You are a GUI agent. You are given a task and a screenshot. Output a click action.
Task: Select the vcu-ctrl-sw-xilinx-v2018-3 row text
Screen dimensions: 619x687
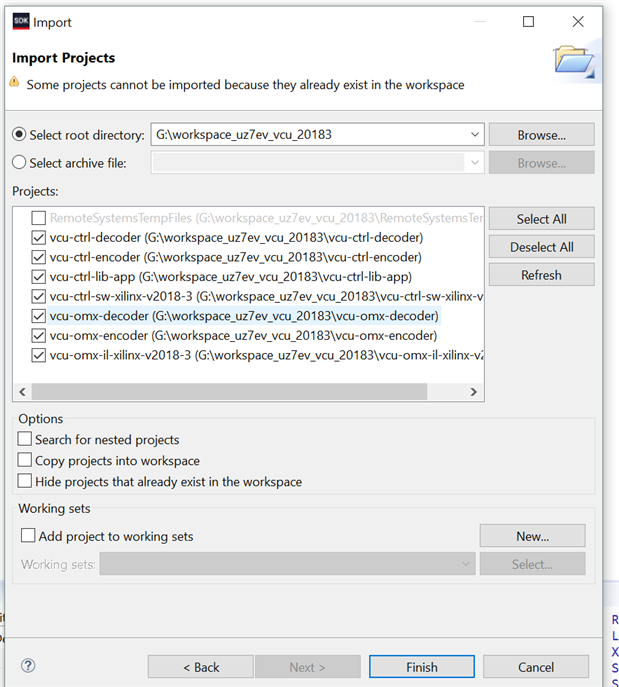coord(266,297)
